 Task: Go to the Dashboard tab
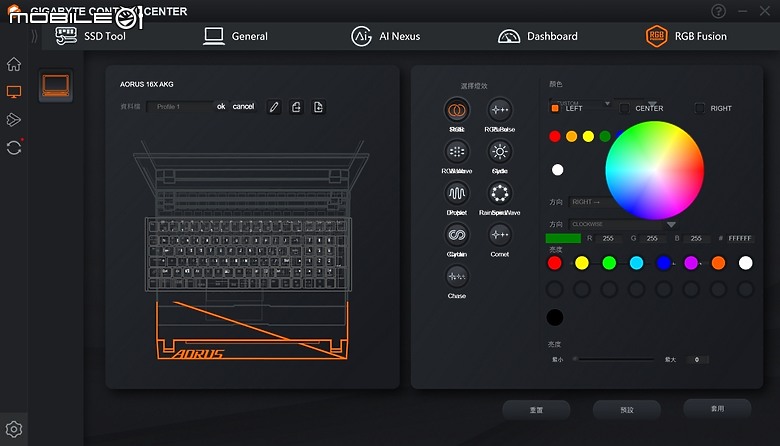(x=538, y=36)
